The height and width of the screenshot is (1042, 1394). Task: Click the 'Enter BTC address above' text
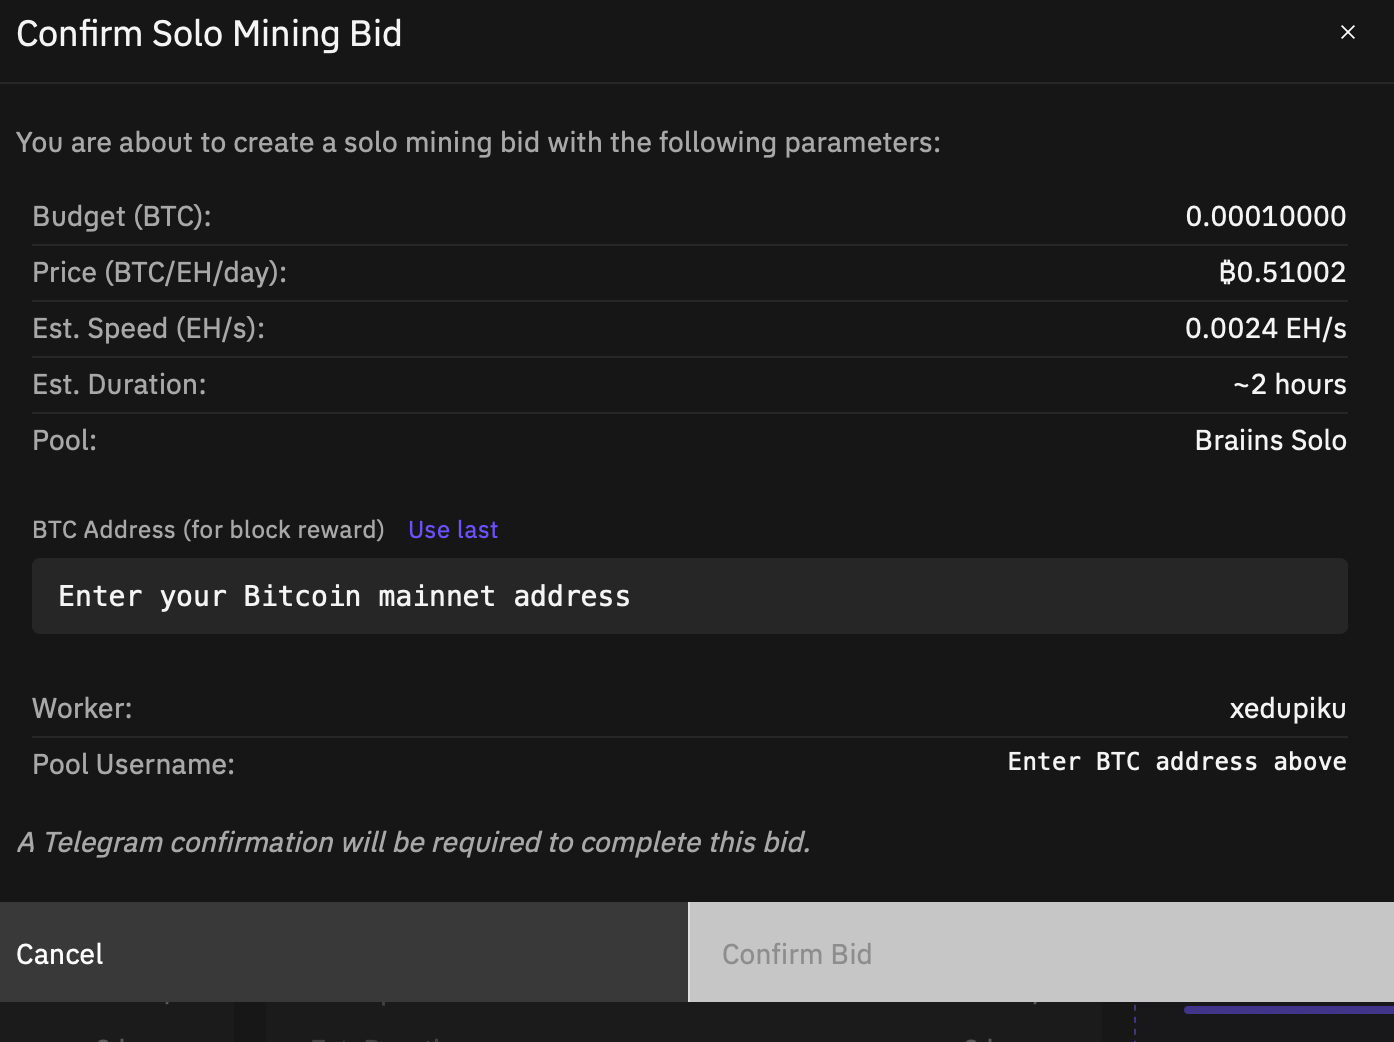(x=1176, y=762)
